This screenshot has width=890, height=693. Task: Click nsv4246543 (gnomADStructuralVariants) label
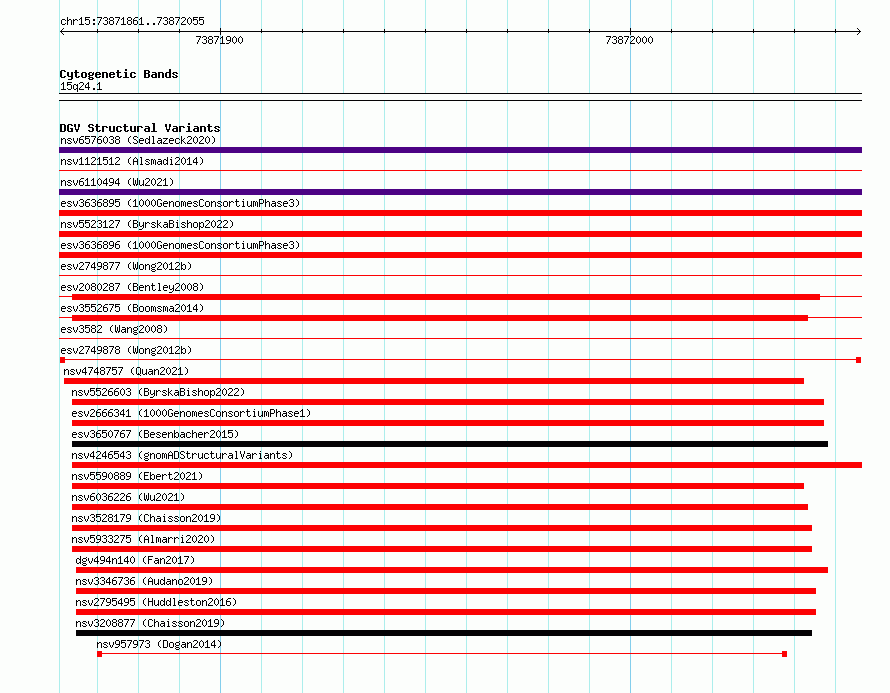tap(182, 455)
